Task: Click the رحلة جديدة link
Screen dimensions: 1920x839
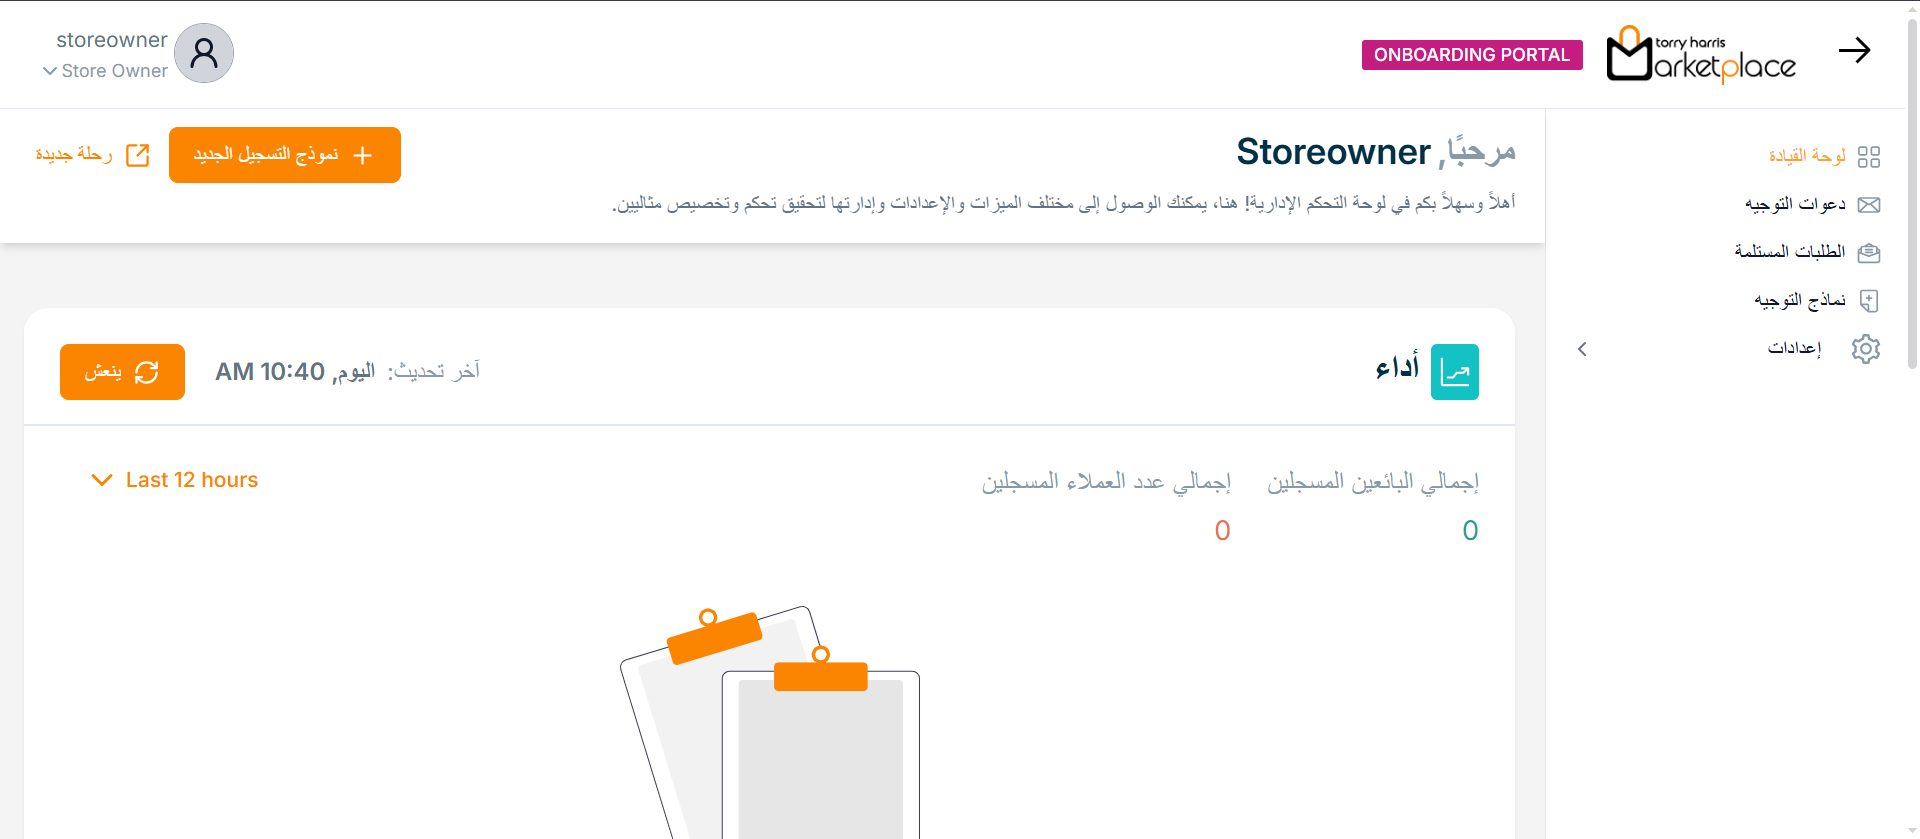Action: tap(74, 155)
